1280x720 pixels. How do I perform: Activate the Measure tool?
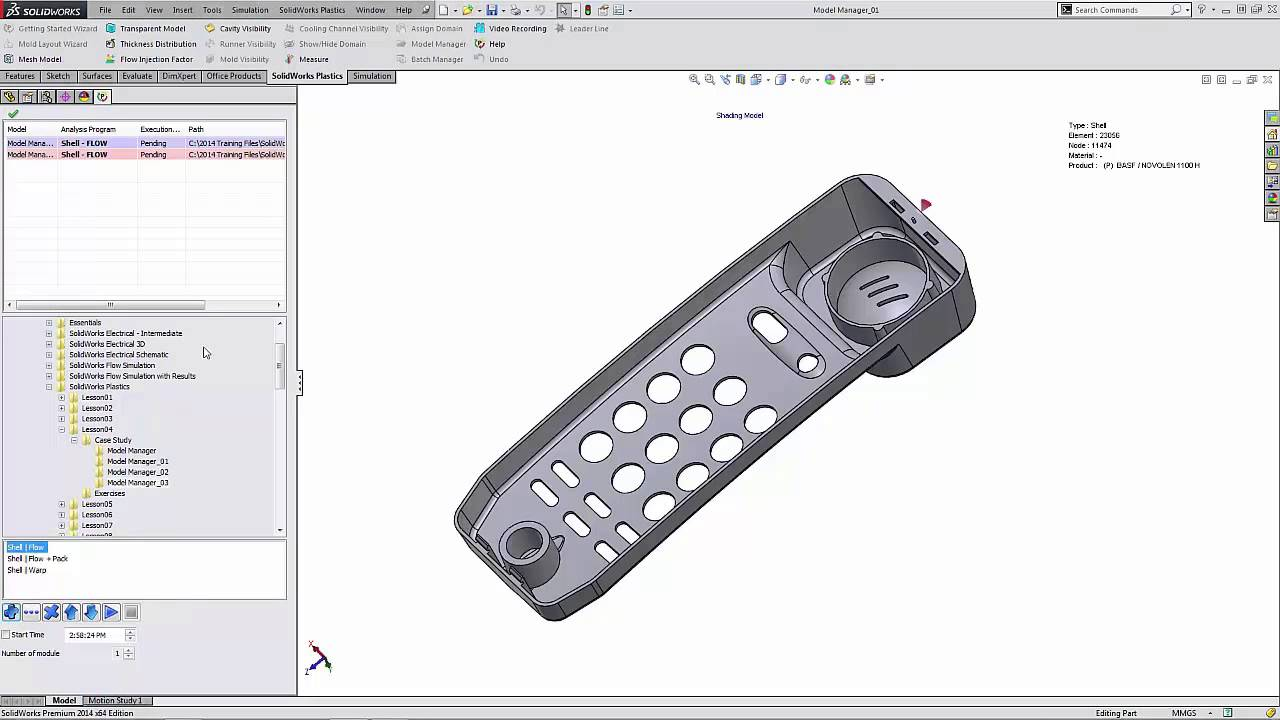click(x=306, y=59)
